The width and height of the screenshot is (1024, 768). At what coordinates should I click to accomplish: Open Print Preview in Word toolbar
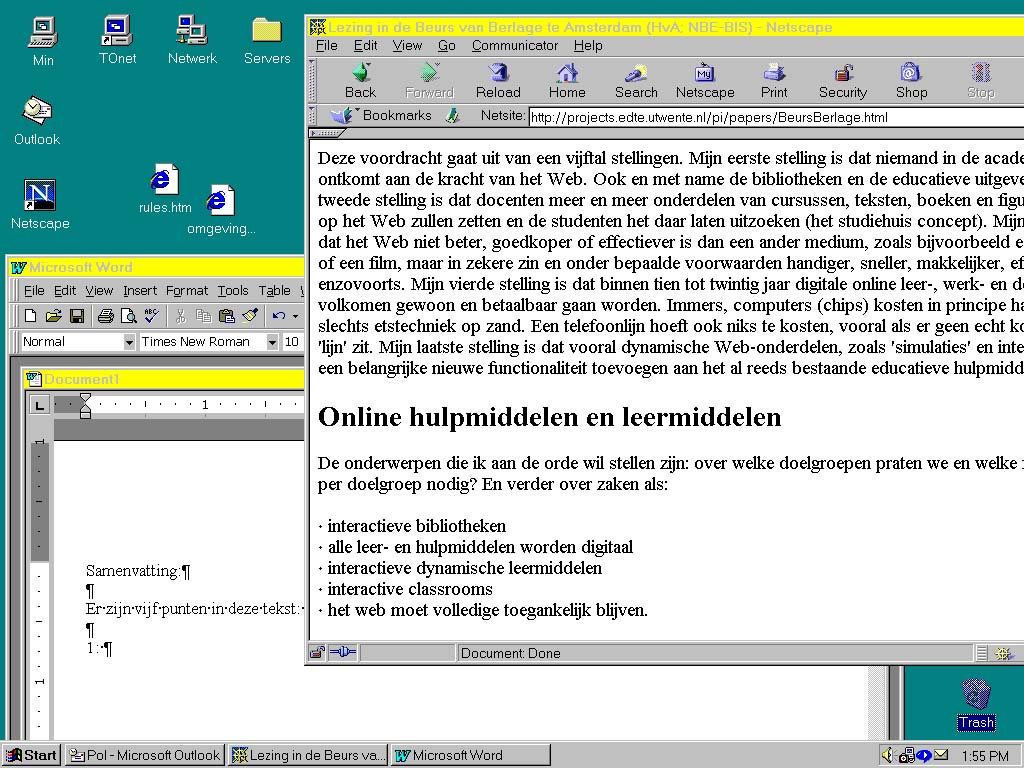click(129, 316)
